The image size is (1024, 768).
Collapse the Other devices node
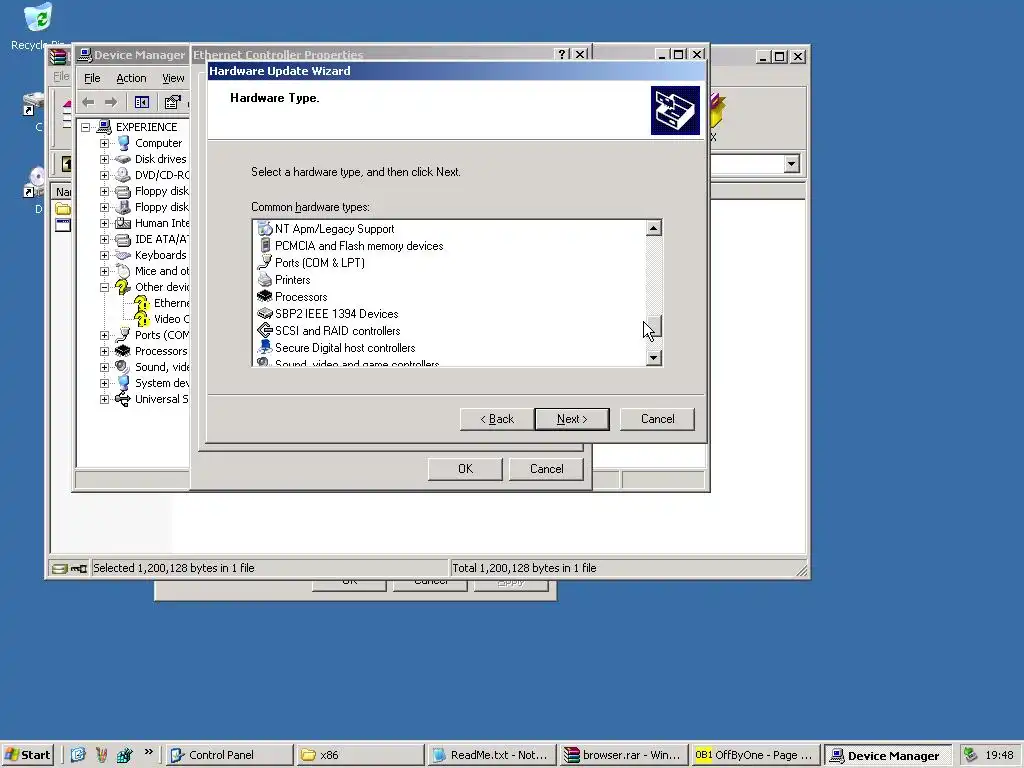[104, 287]
